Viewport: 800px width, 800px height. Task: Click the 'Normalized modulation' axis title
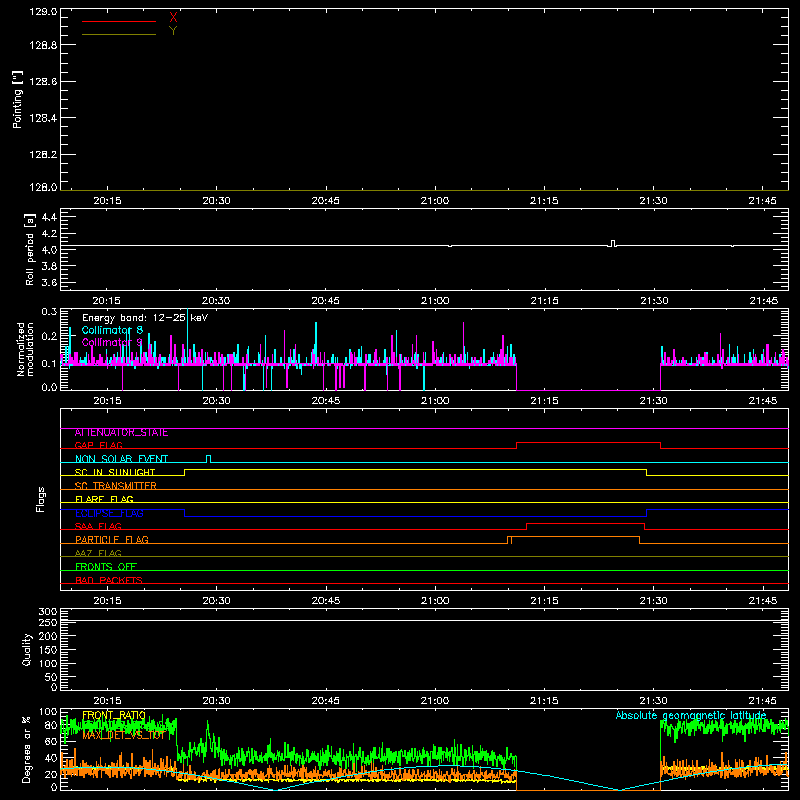(x=25, y=349)
